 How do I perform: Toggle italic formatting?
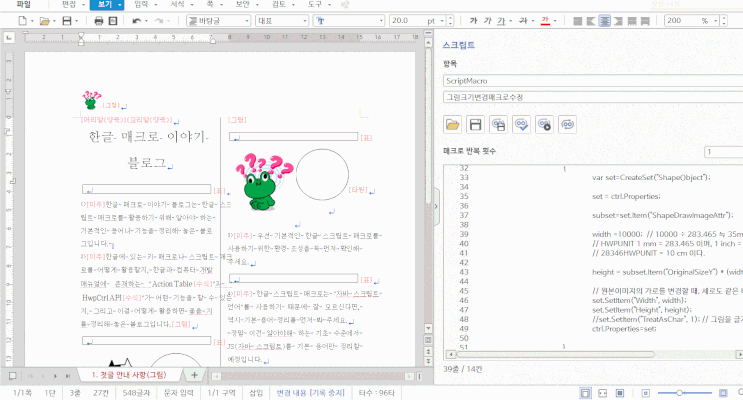coord(488,21)
